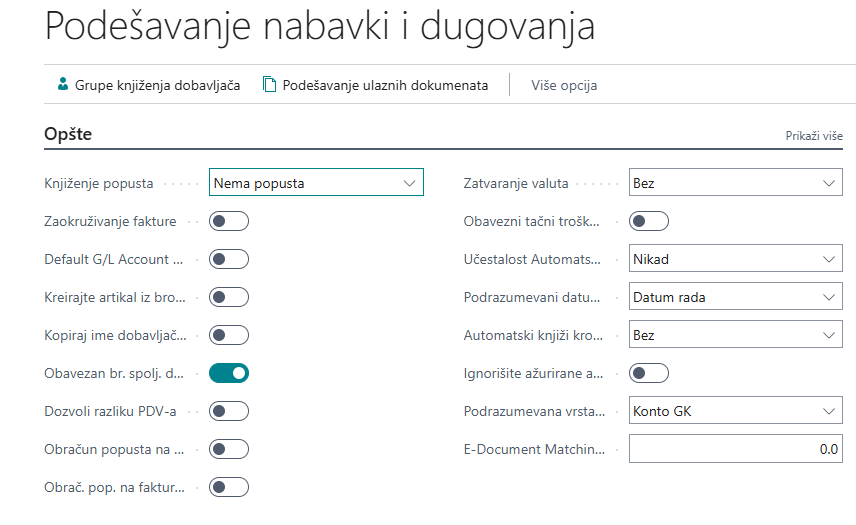
Task: Enable Dozvoli razliku PDV-a switch
Action: [229, 411]
